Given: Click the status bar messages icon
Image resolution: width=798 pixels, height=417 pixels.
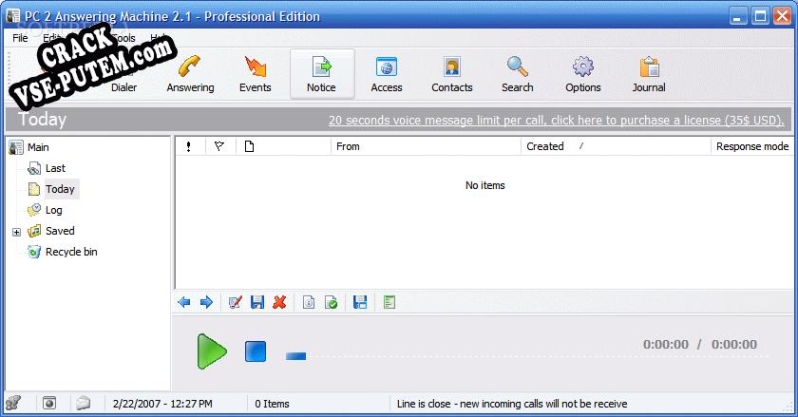Looking at the screenshot, I should point(83,403).
